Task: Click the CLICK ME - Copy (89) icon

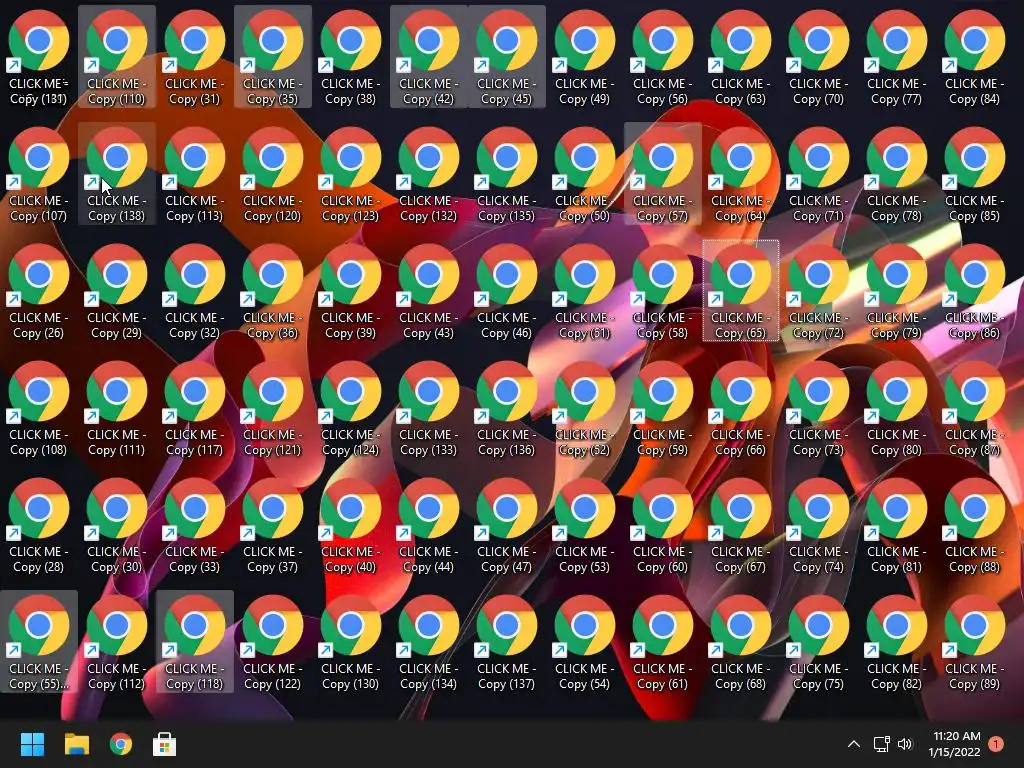Action: pyautogui.click(x=974, y=641)
